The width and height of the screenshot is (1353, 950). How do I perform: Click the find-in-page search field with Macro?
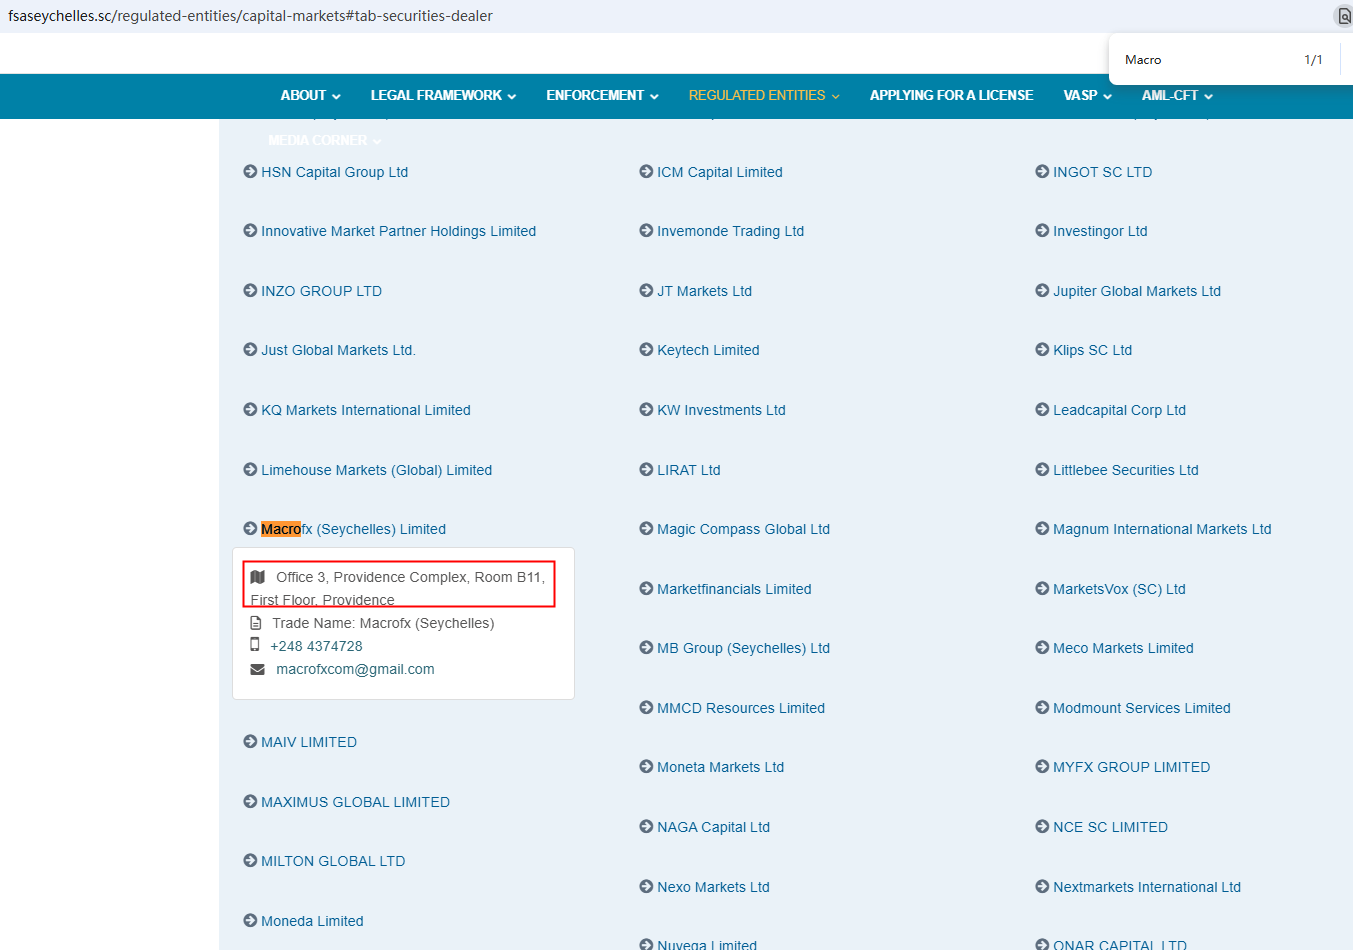coord(1200,60)
